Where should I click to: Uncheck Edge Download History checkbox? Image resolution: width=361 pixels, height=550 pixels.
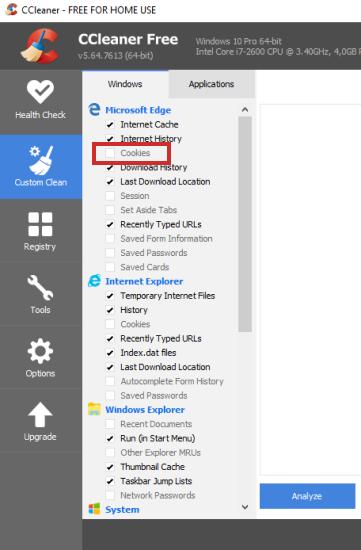tap(110, 167)
